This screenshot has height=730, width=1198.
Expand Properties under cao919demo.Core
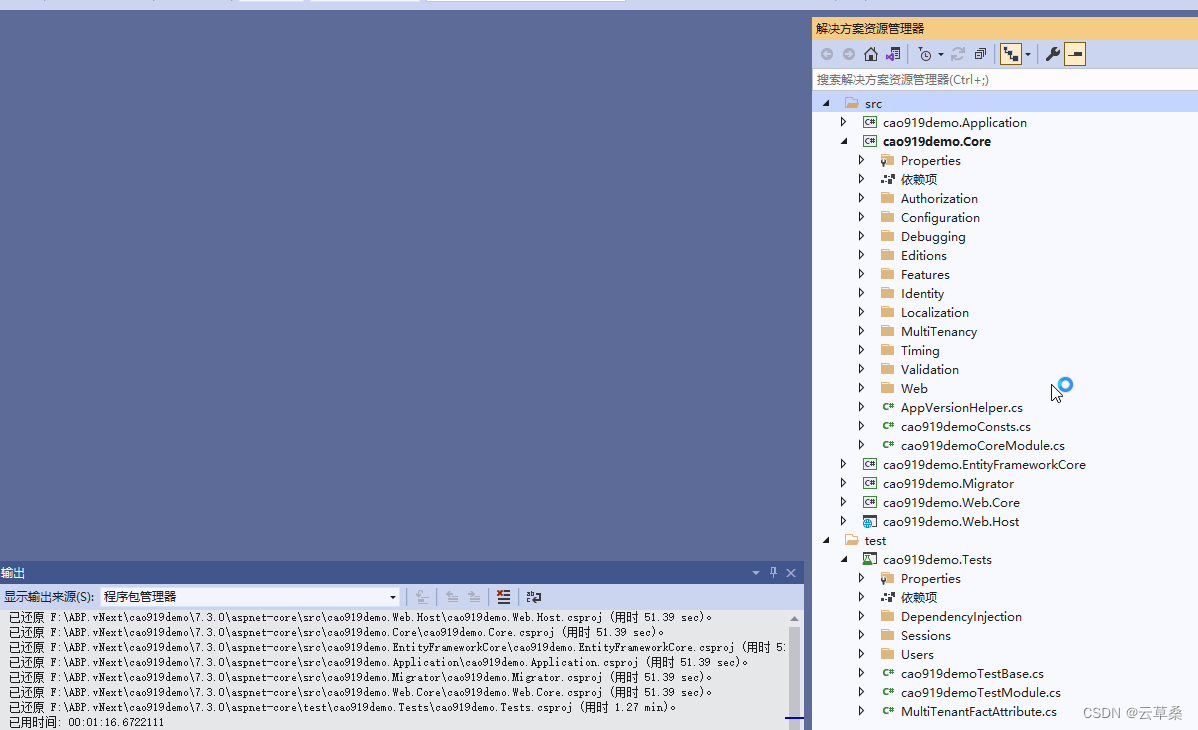(x=861, y=161)
